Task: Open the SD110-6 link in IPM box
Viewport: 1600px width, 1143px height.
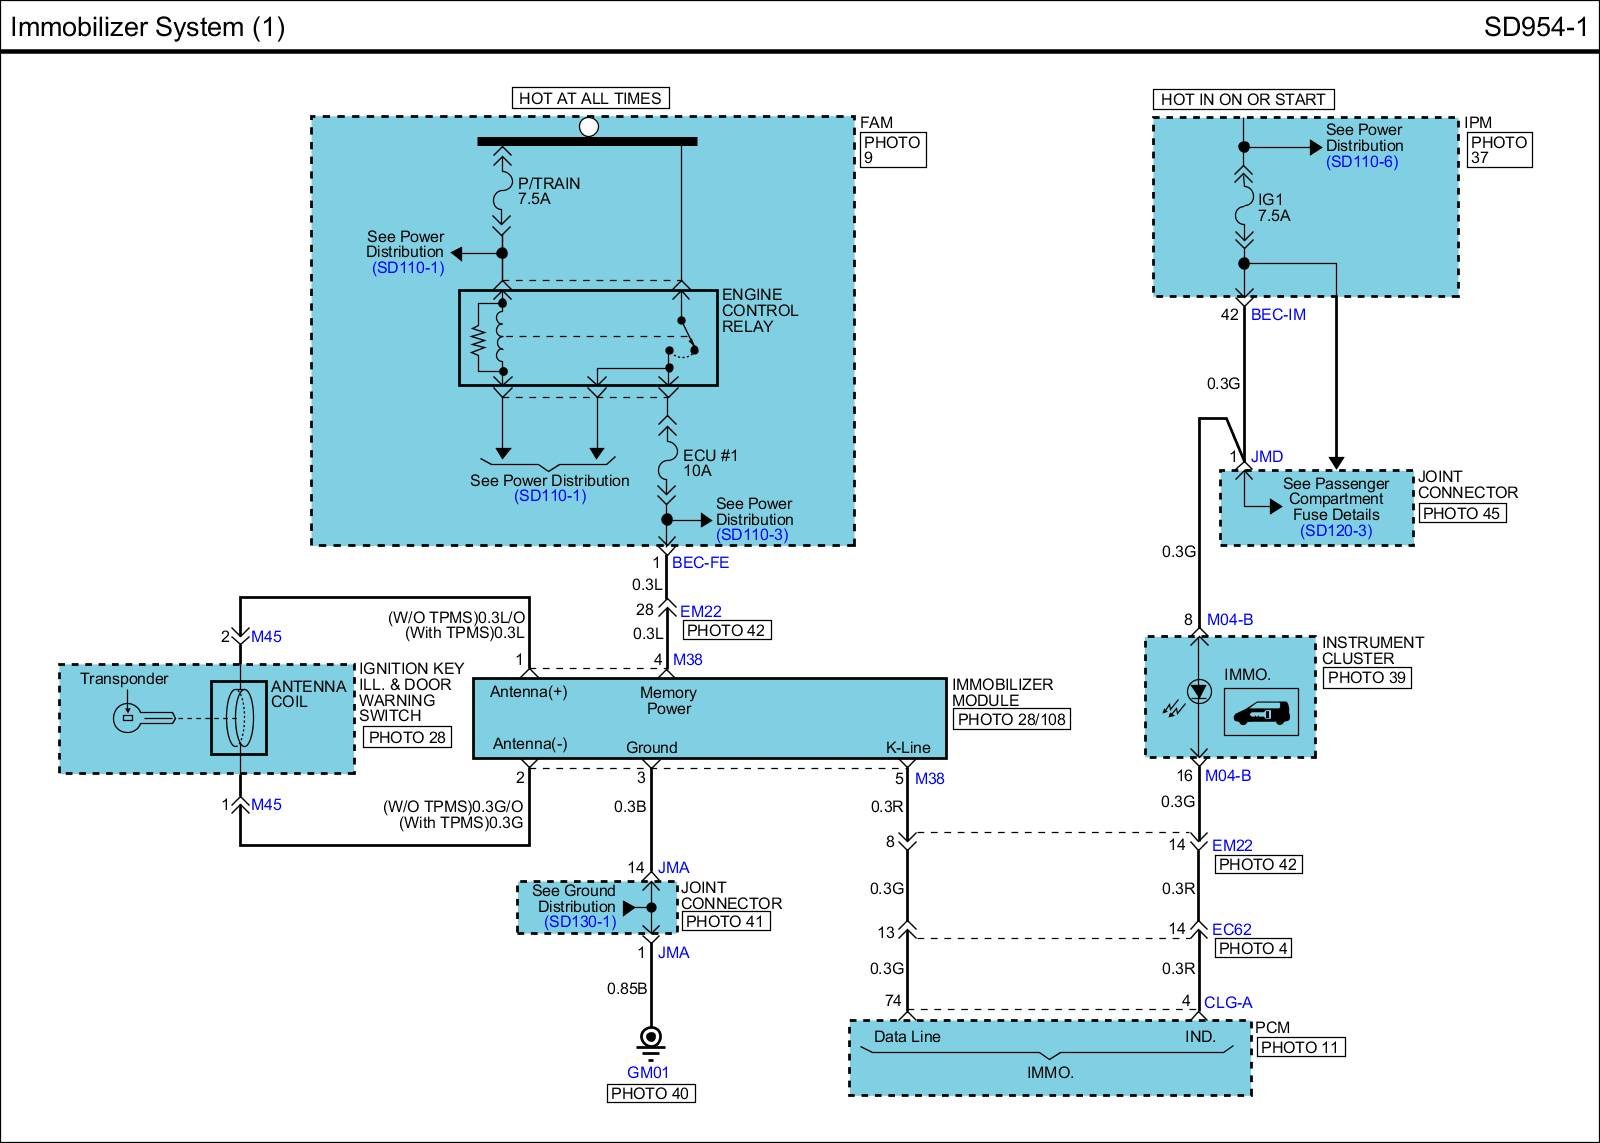Action: coord(1361,162)
